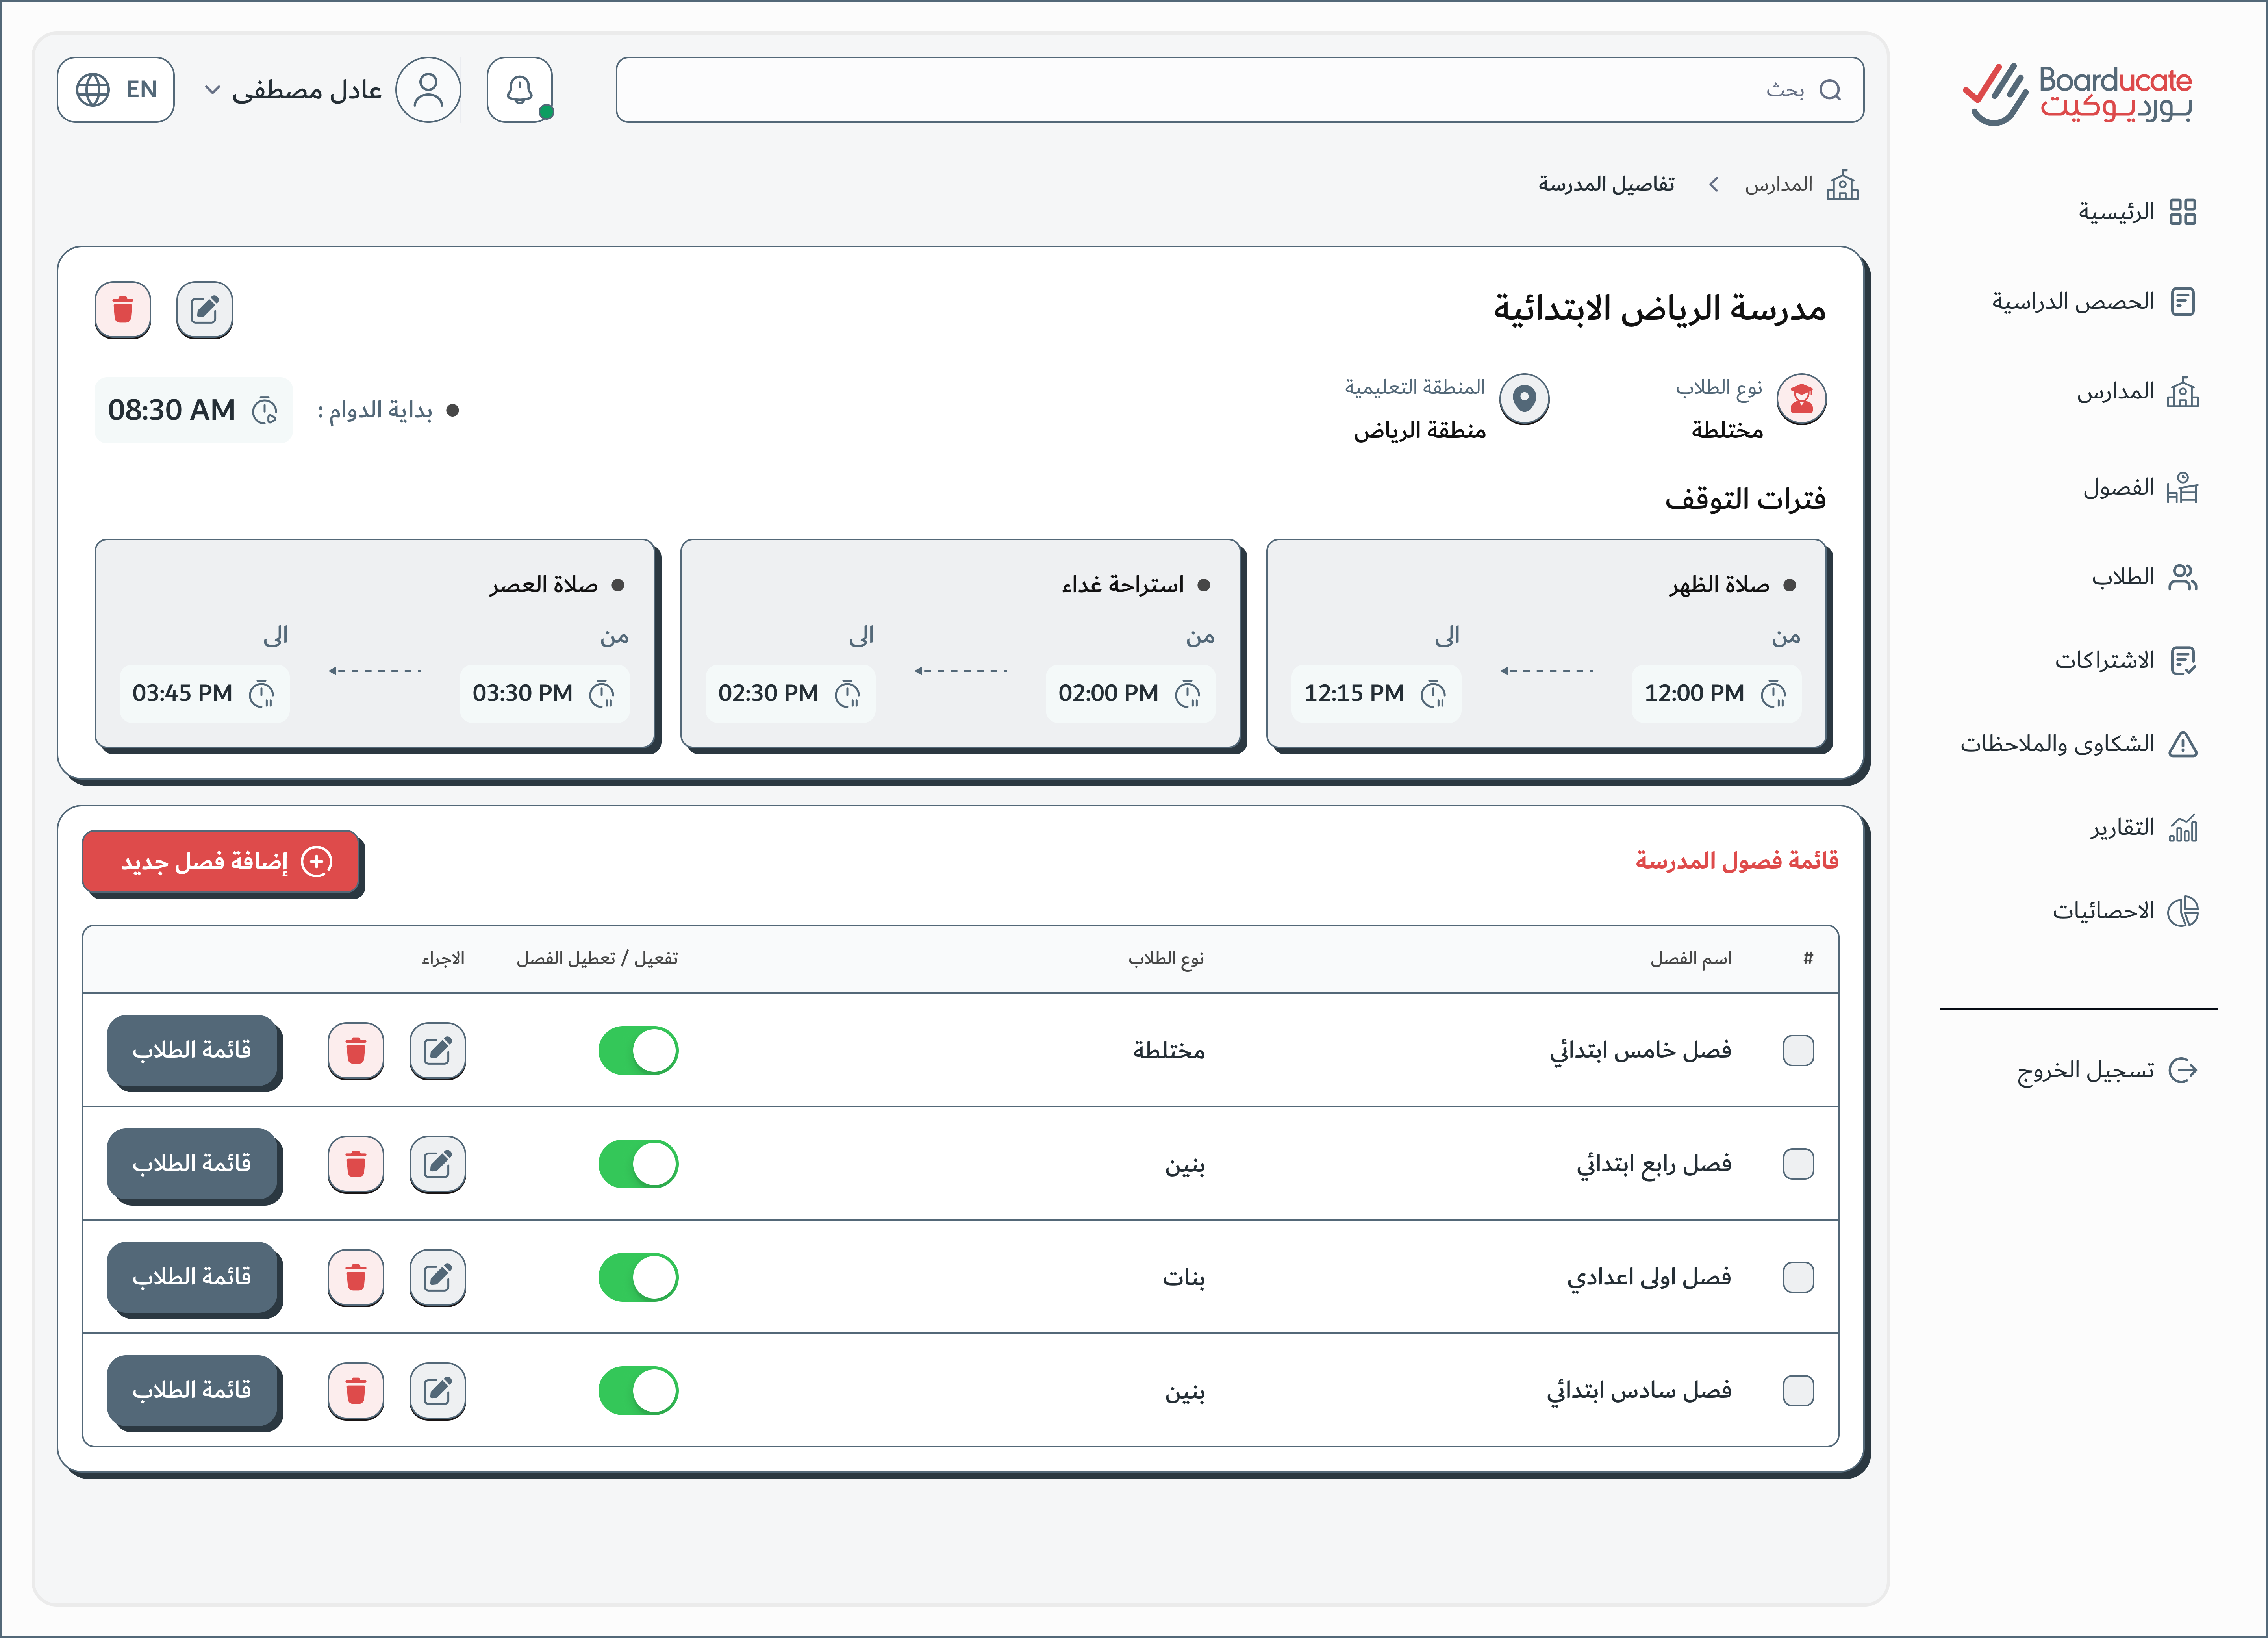Switch language with the EN globe button
Viewport: 2268px width, 1638px height.
pos(116,90)
